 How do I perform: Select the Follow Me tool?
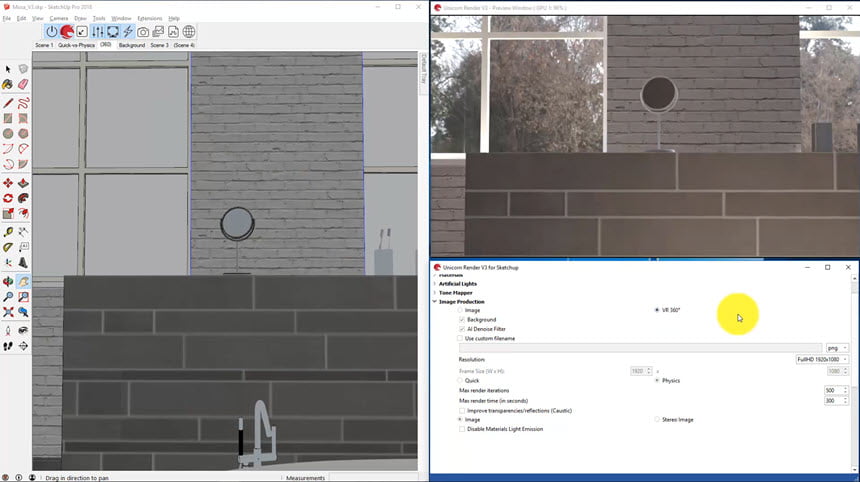tap(23, 198)
